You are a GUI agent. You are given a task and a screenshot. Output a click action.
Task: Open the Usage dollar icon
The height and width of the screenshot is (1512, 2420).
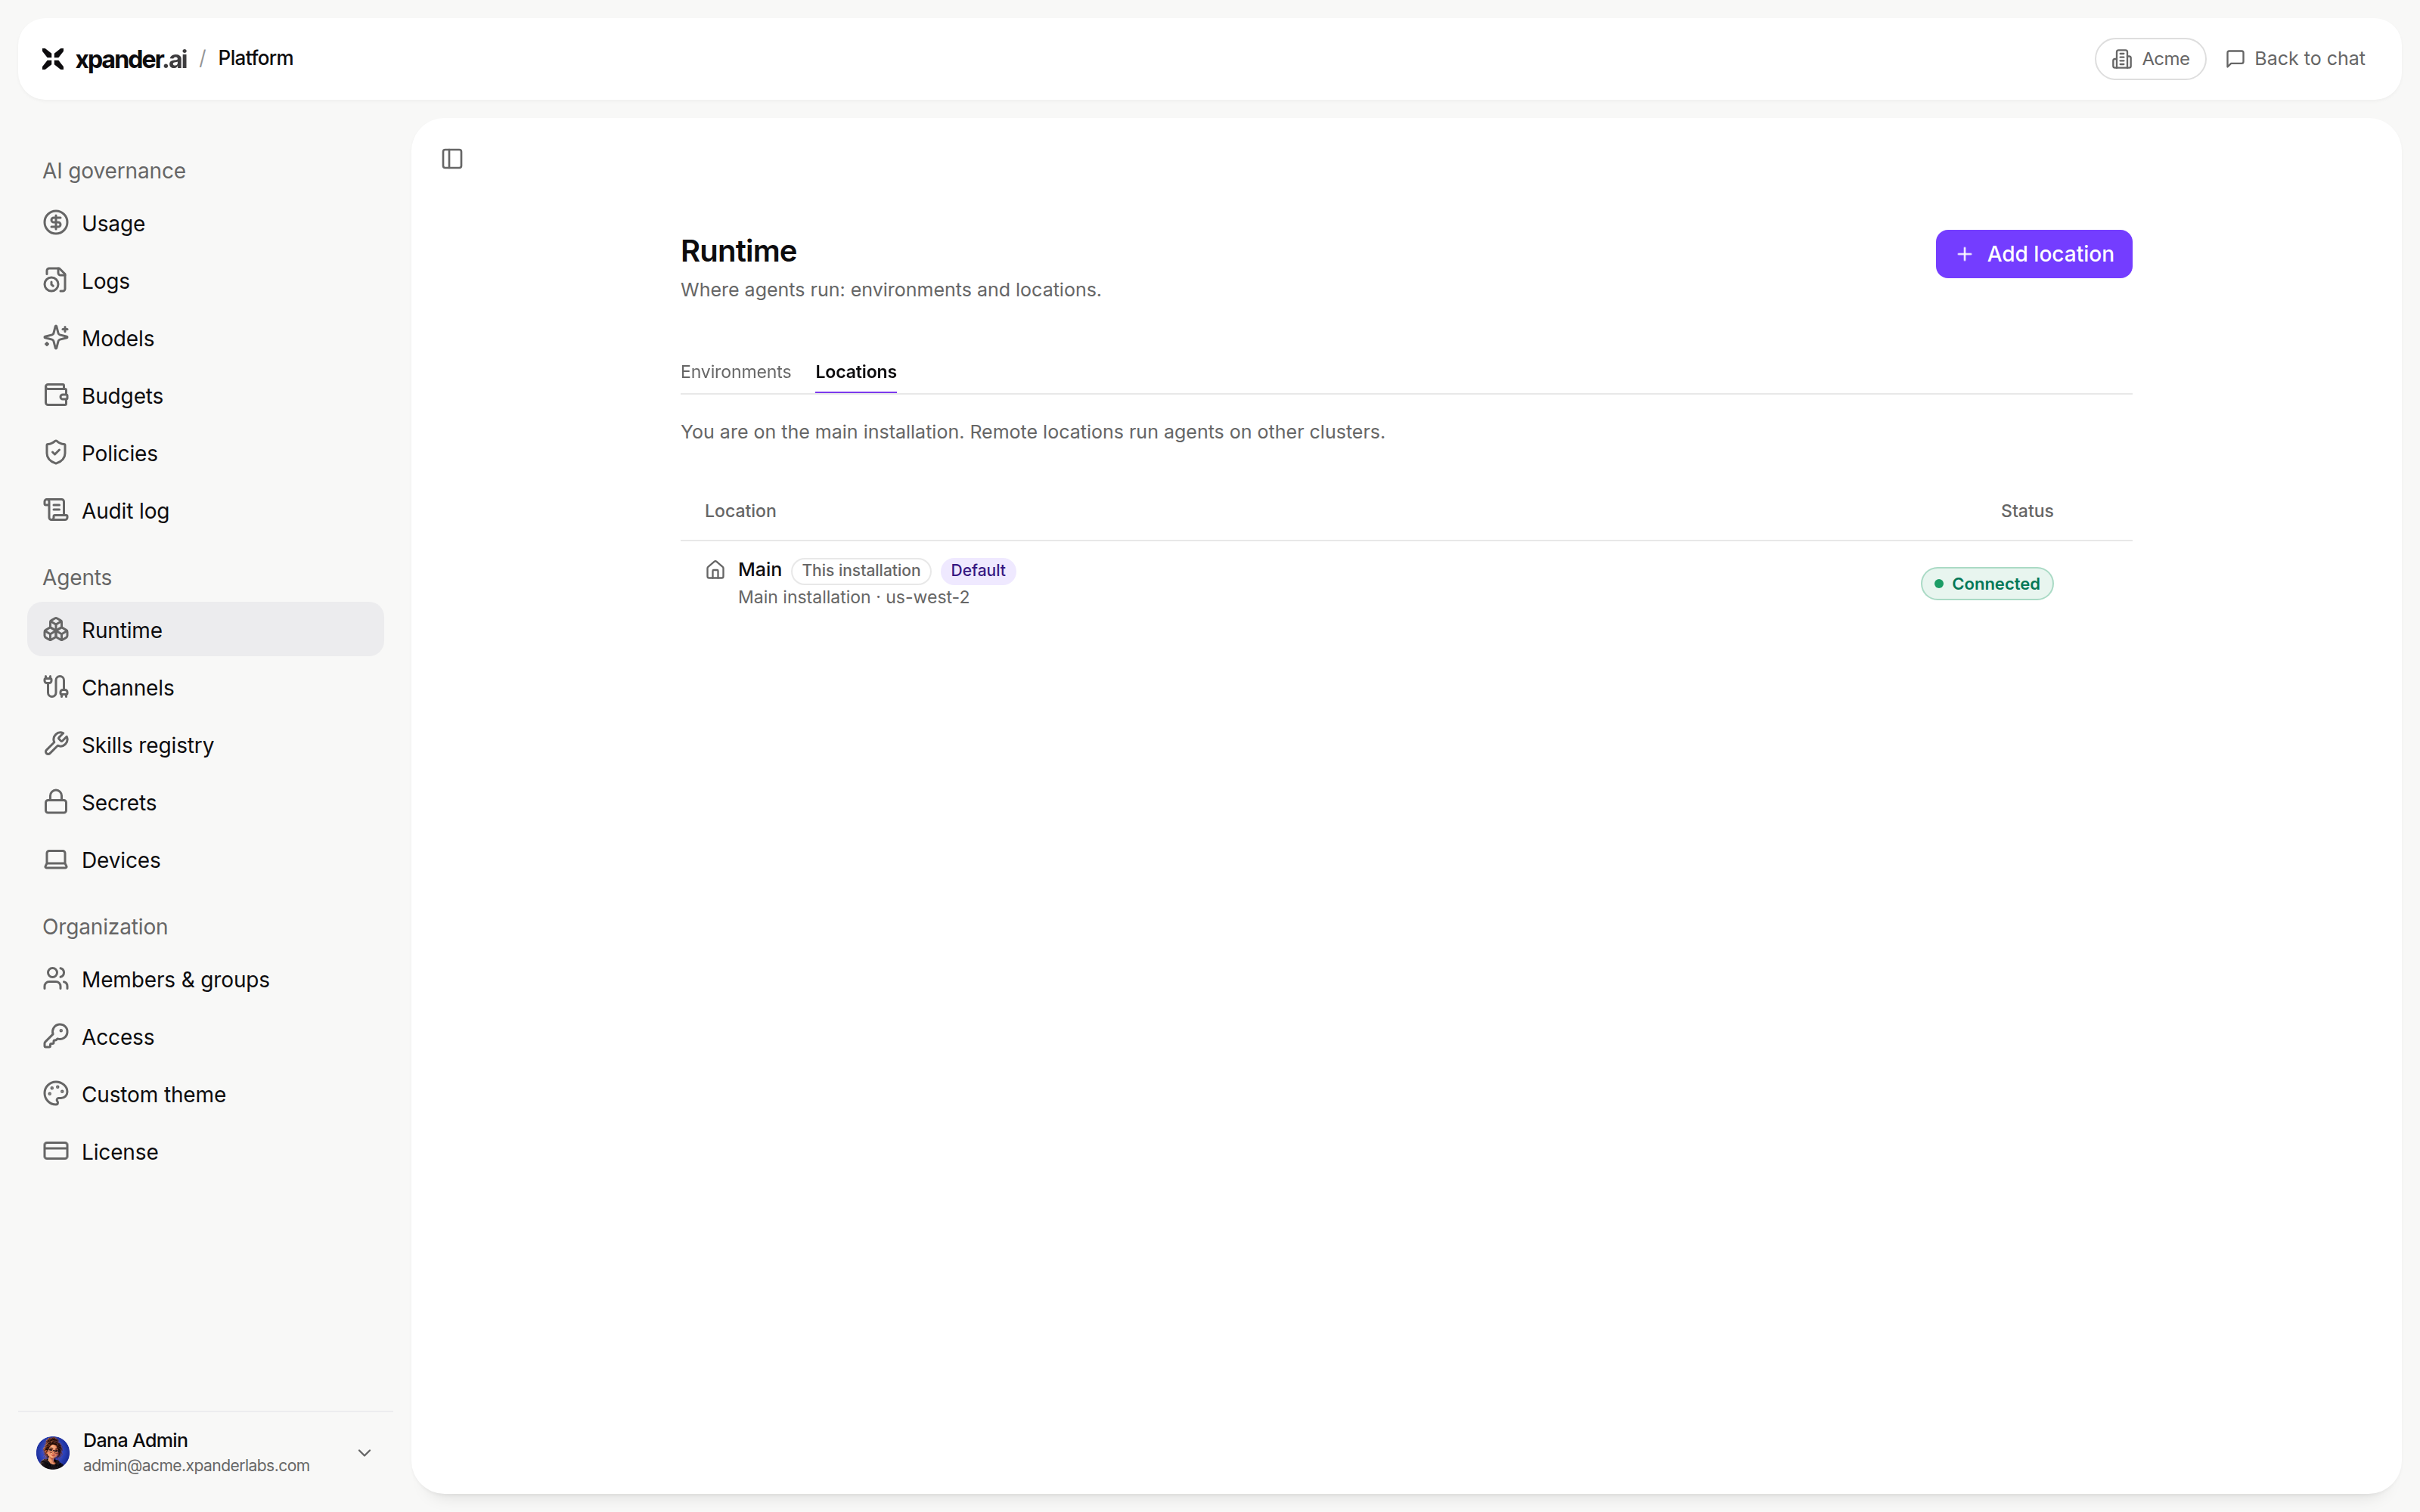pos(56,223)
